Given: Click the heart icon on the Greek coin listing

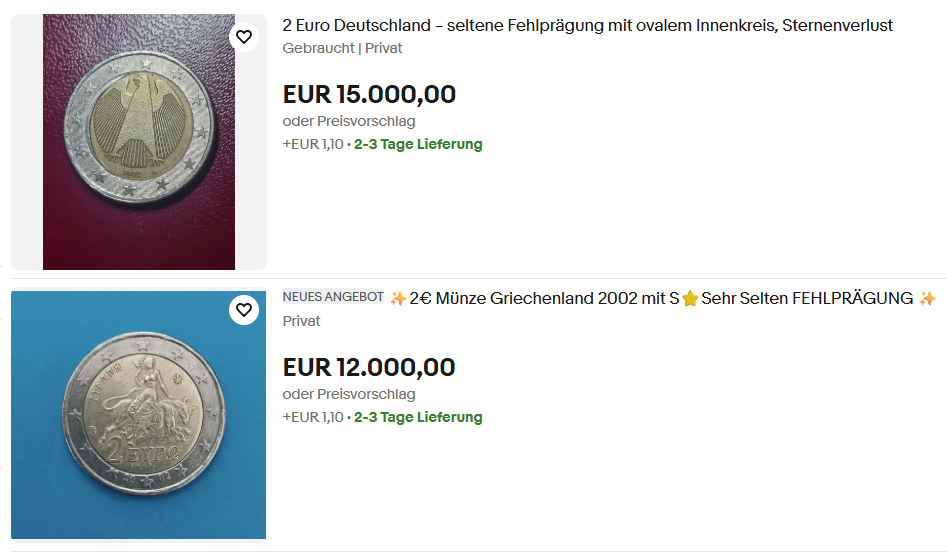Looking at the screenshot, I should coord(244,310).
